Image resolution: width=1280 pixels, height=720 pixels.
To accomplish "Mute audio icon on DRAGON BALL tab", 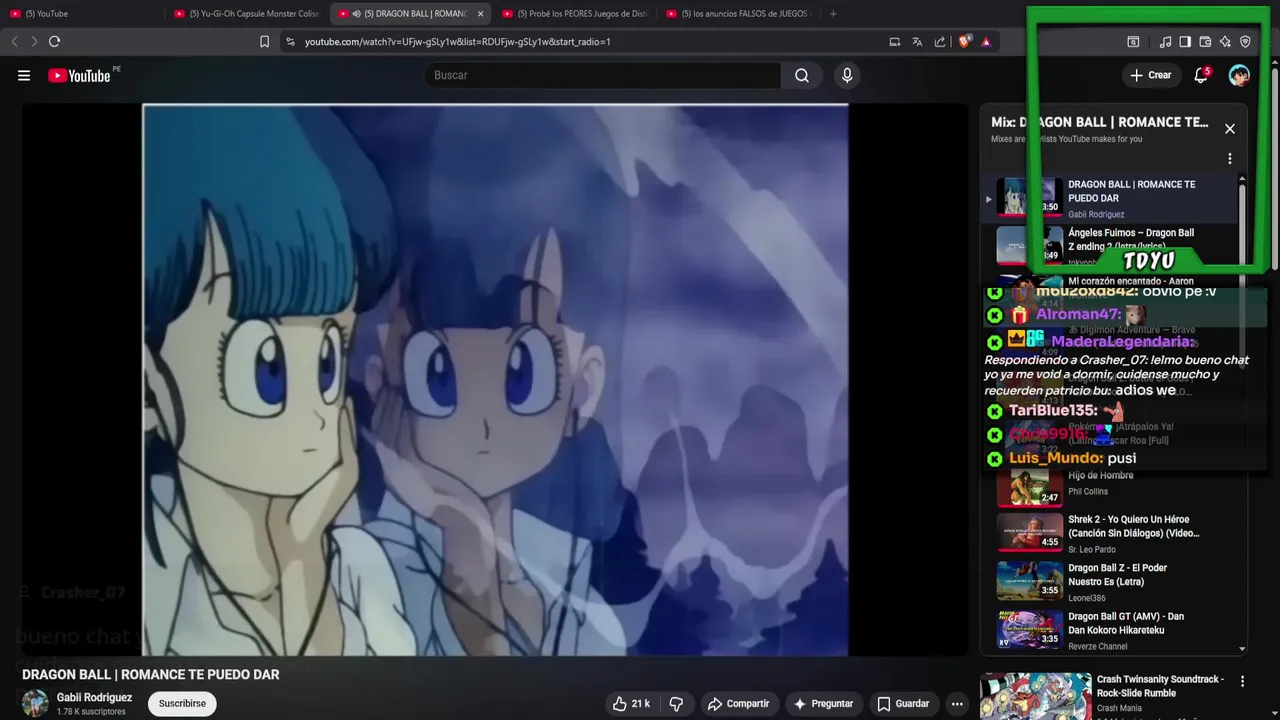I will pos(357,14).
